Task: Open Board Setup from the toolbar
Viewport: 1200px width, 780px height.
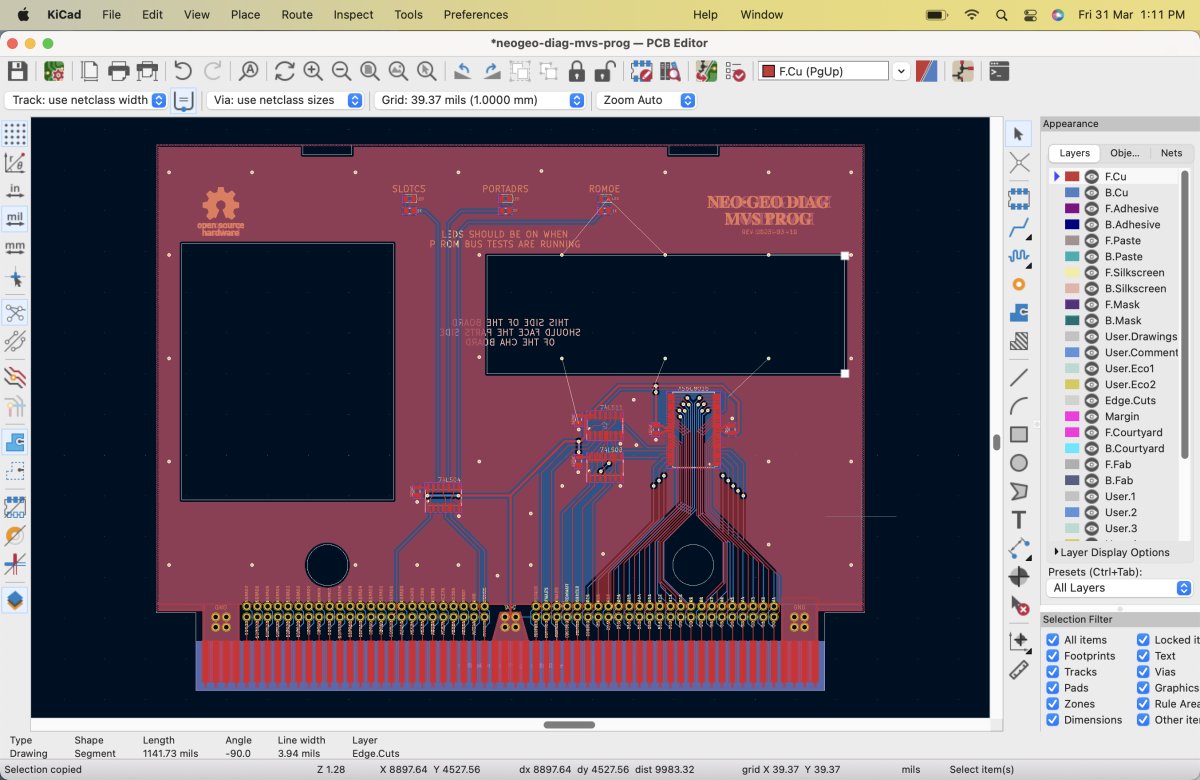Action: tap(53, 71)
